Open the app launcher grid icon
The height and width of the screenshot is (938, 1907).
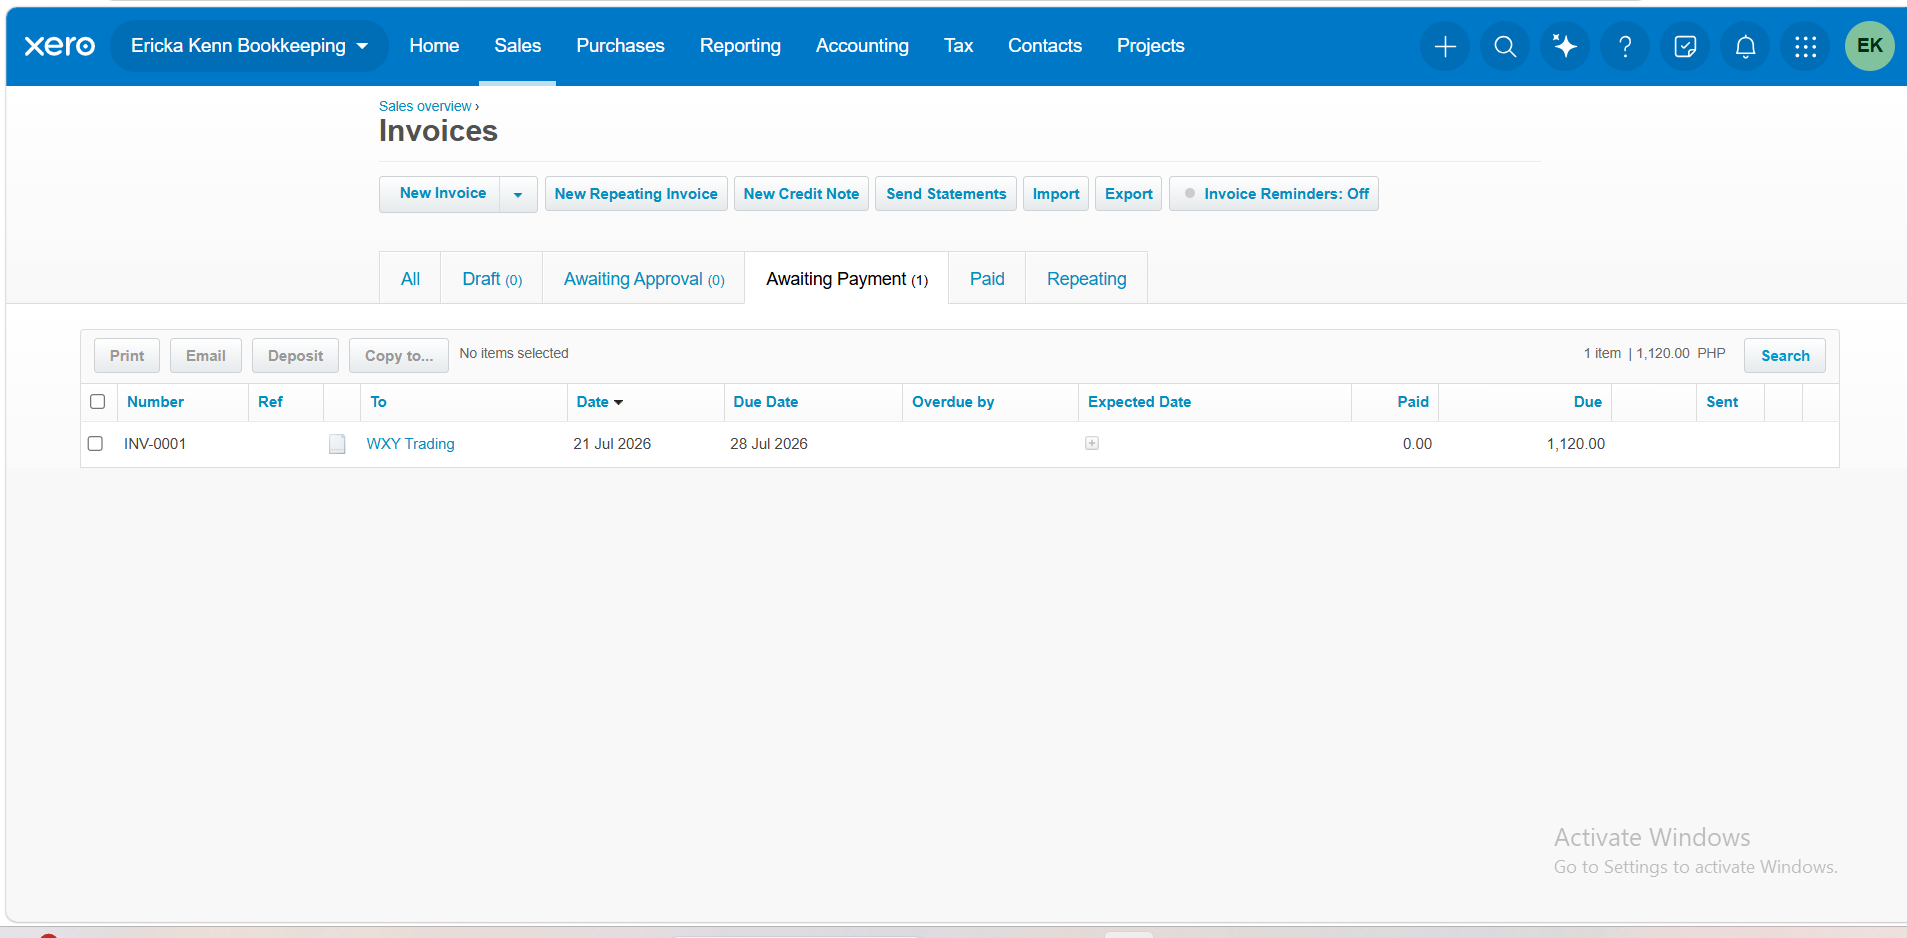point(1805,46)
